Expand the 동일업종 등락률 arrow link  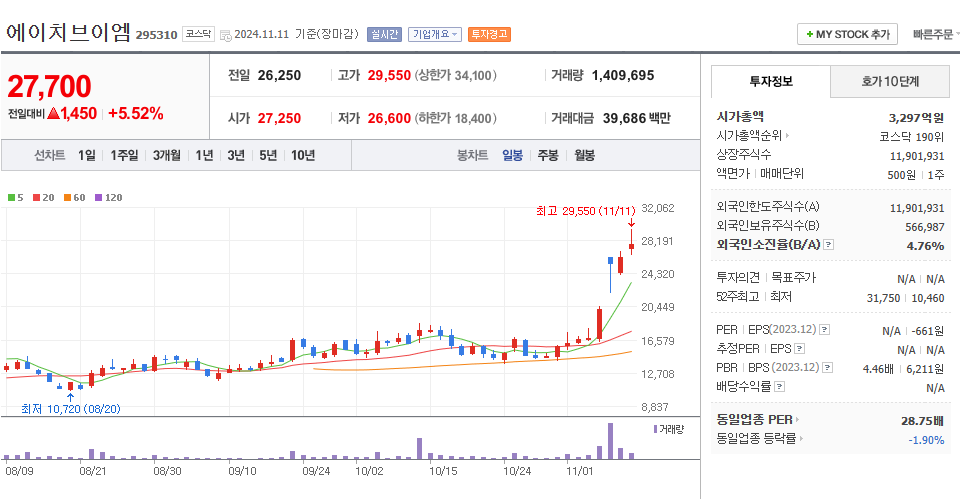(x=801, y=439)
